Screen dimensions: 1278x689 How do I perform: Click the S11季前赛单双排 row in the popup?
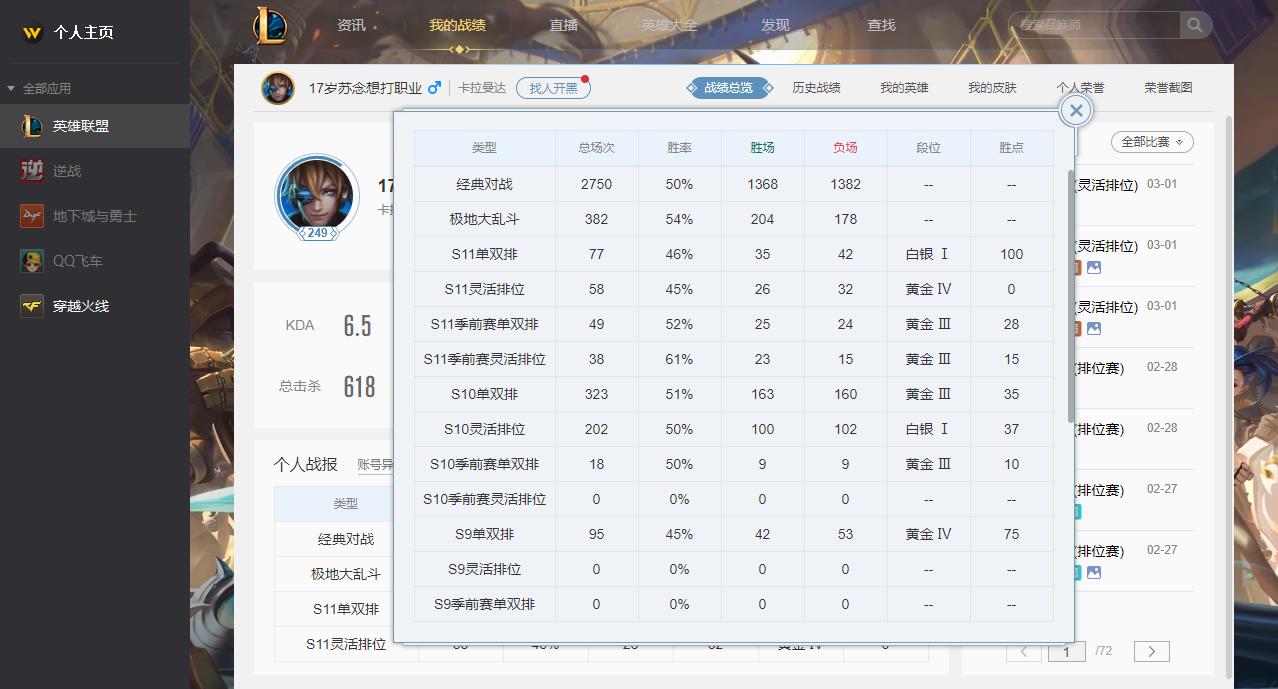tap(733, 324)
